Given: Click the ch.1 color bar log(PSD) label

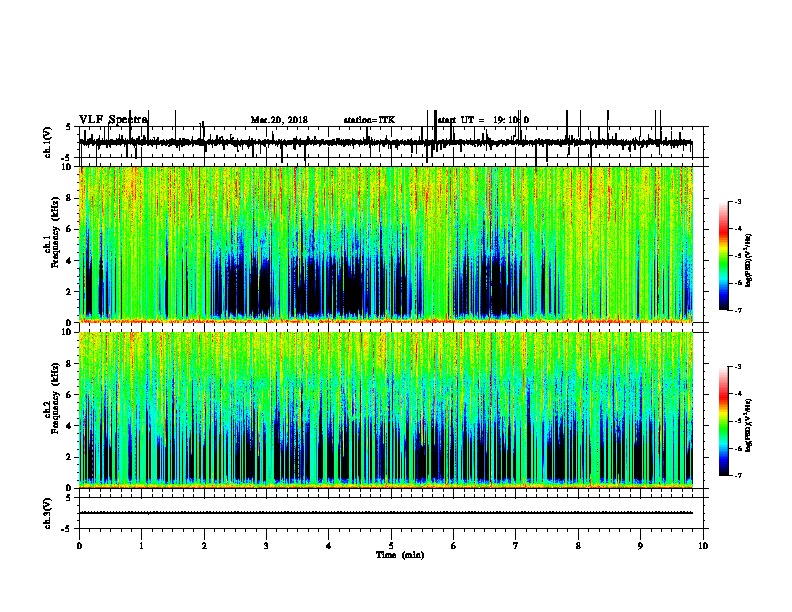Looking at the screenshot, I should (x=749, y=261).
